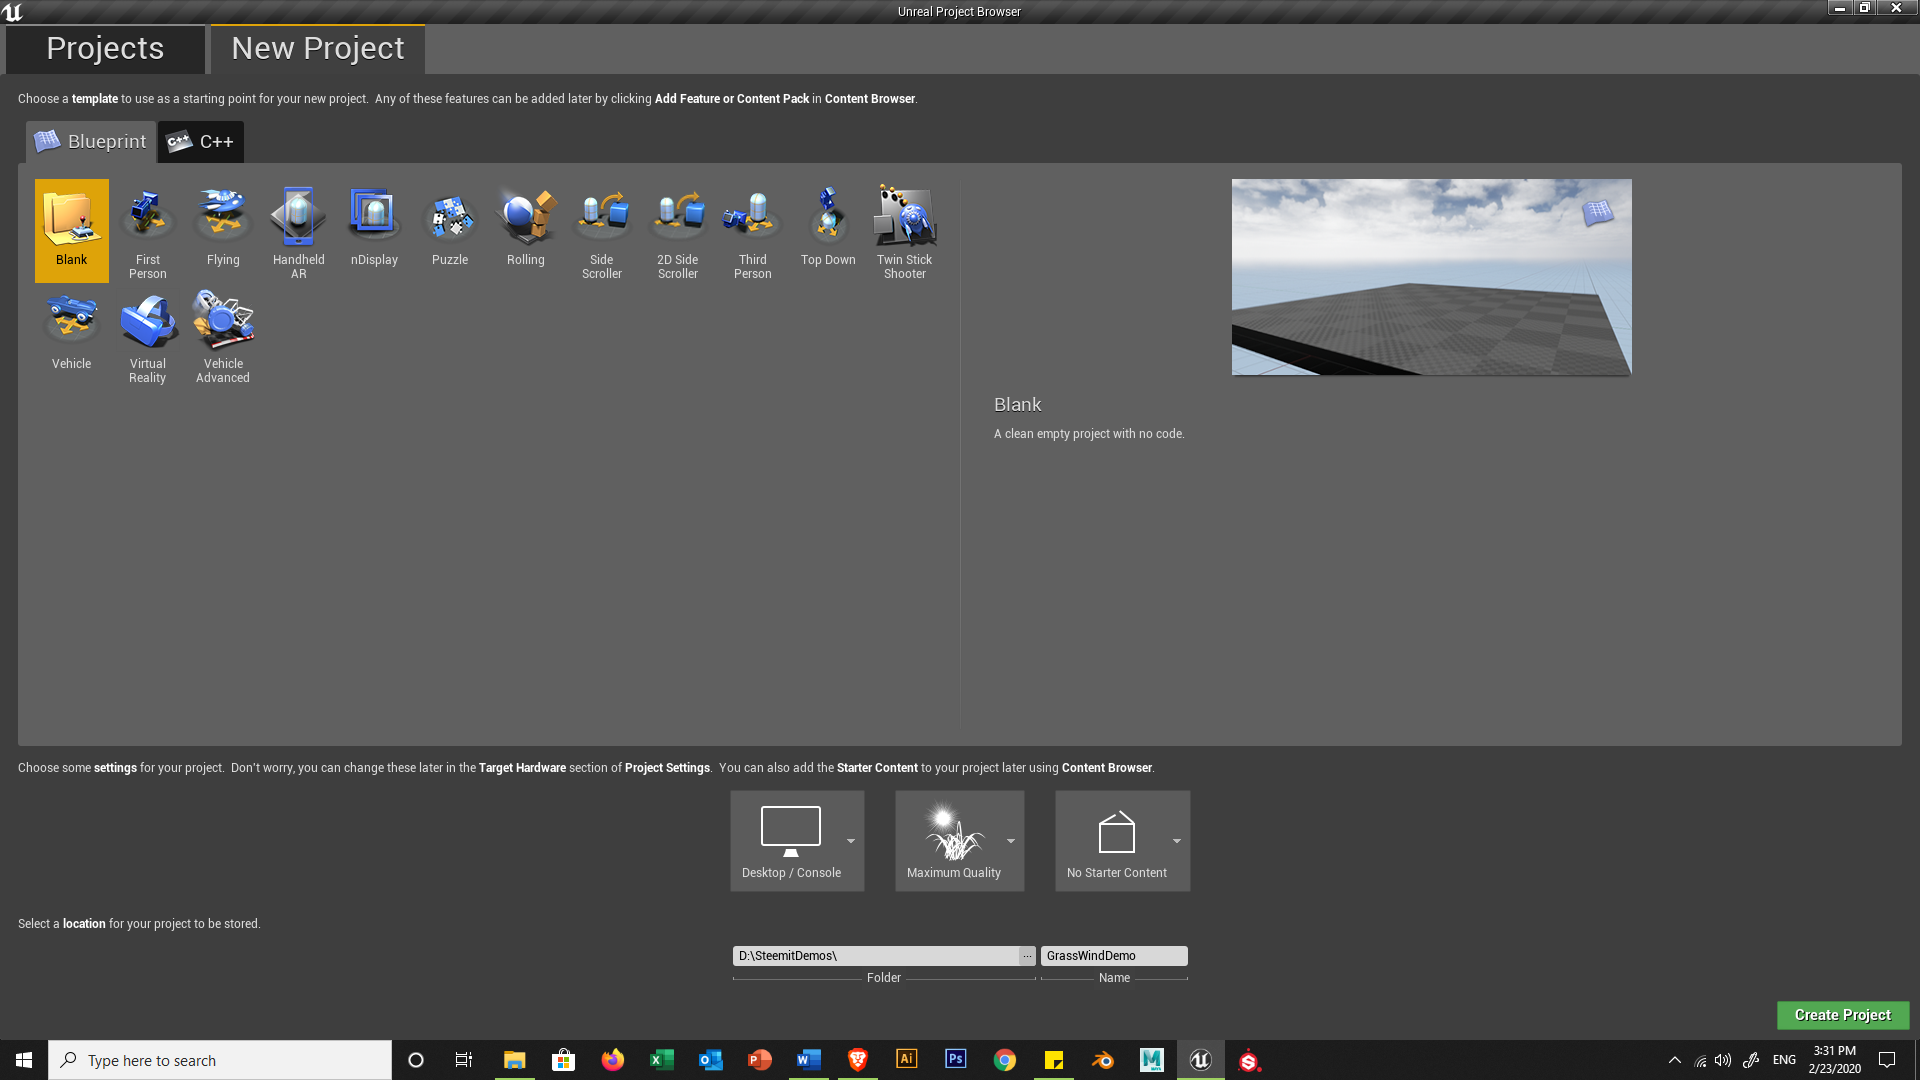Click the Blank template preview image
1920x1080 pixels.
click(1431, 277)
